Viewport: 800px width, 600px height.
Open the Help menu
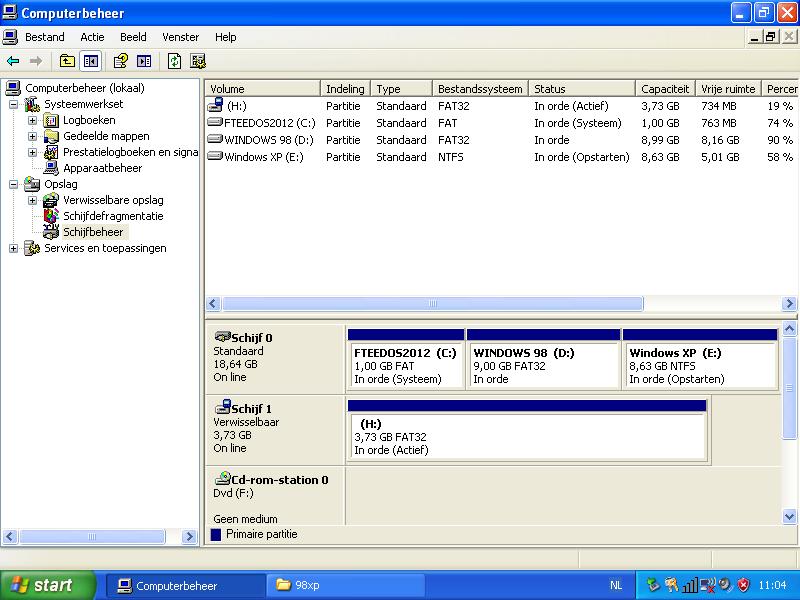pyautogui.click(x=226, y=37)
